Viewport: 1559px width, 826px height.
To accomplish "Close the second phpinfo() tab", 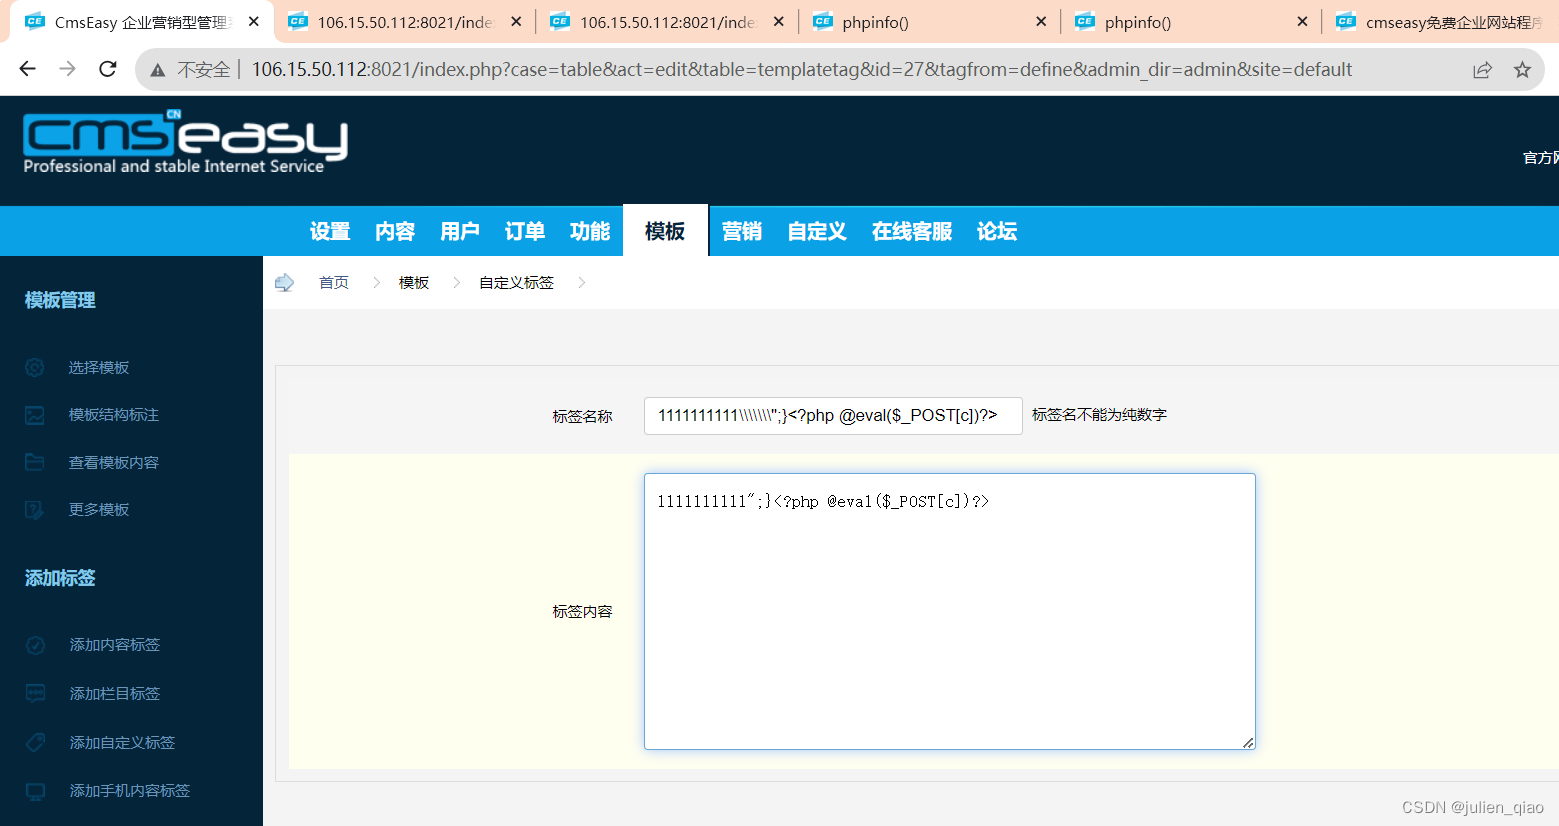I will 1302,21.
